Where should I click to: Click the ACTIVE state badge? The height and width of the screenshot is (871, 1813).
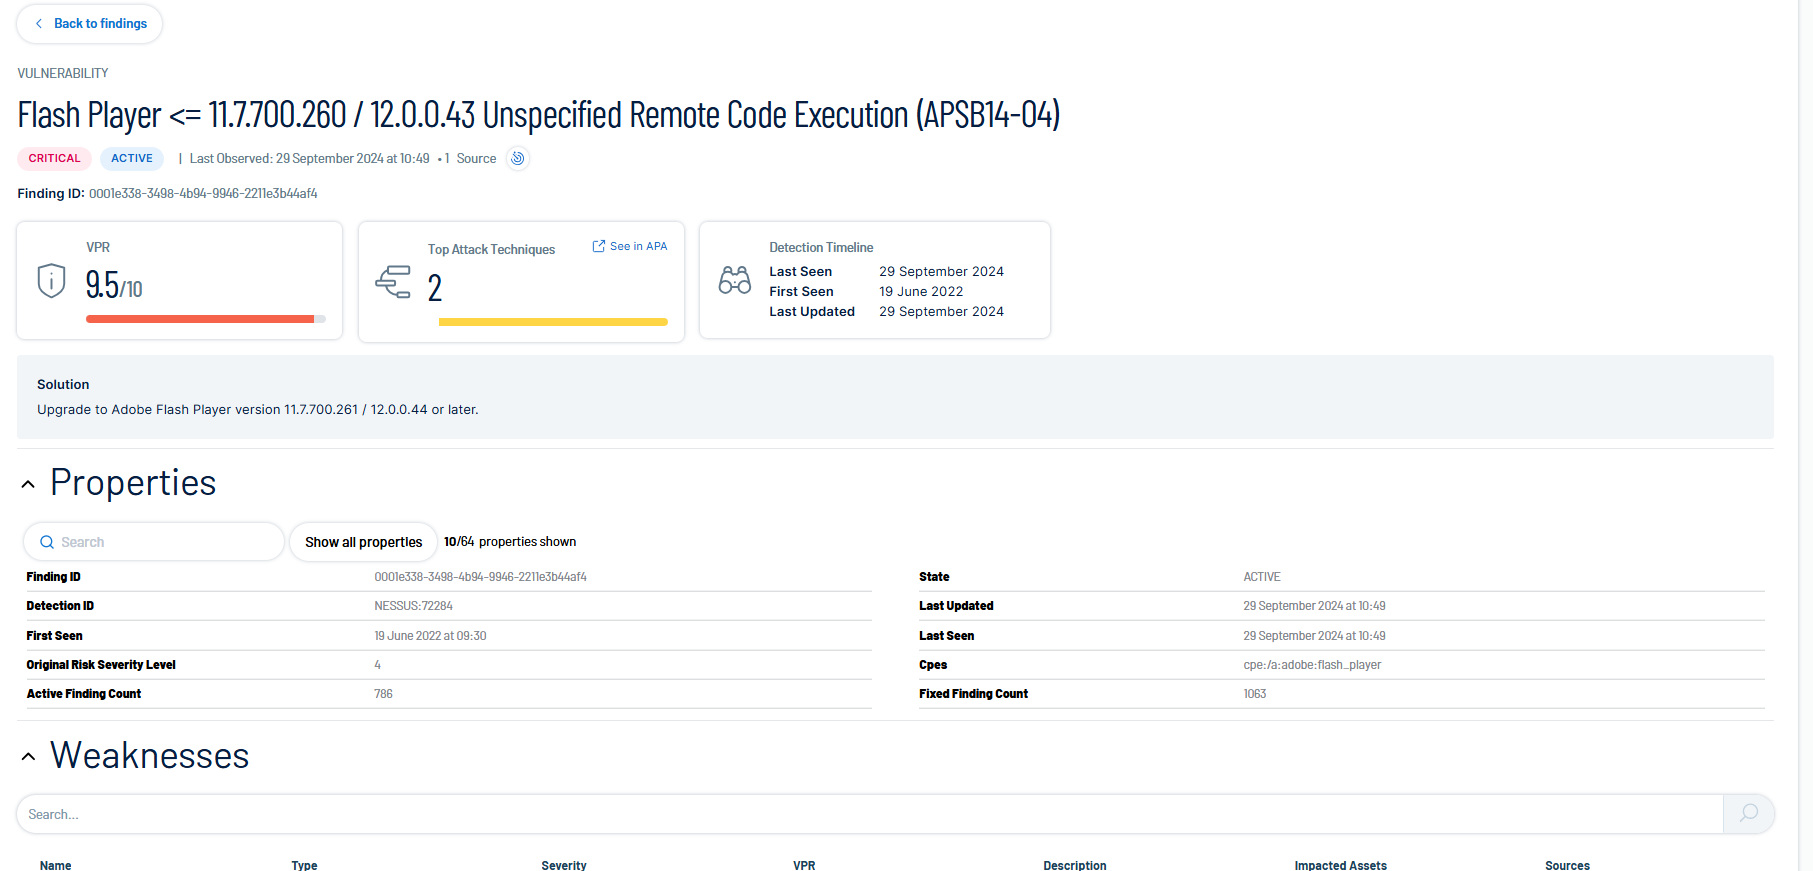pos(132,159)
